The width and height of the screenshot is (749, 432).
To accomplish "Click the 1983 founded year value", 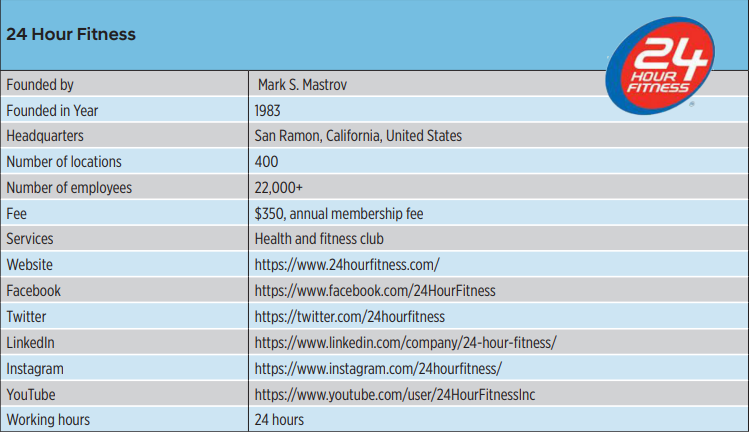I will (267, 110).
